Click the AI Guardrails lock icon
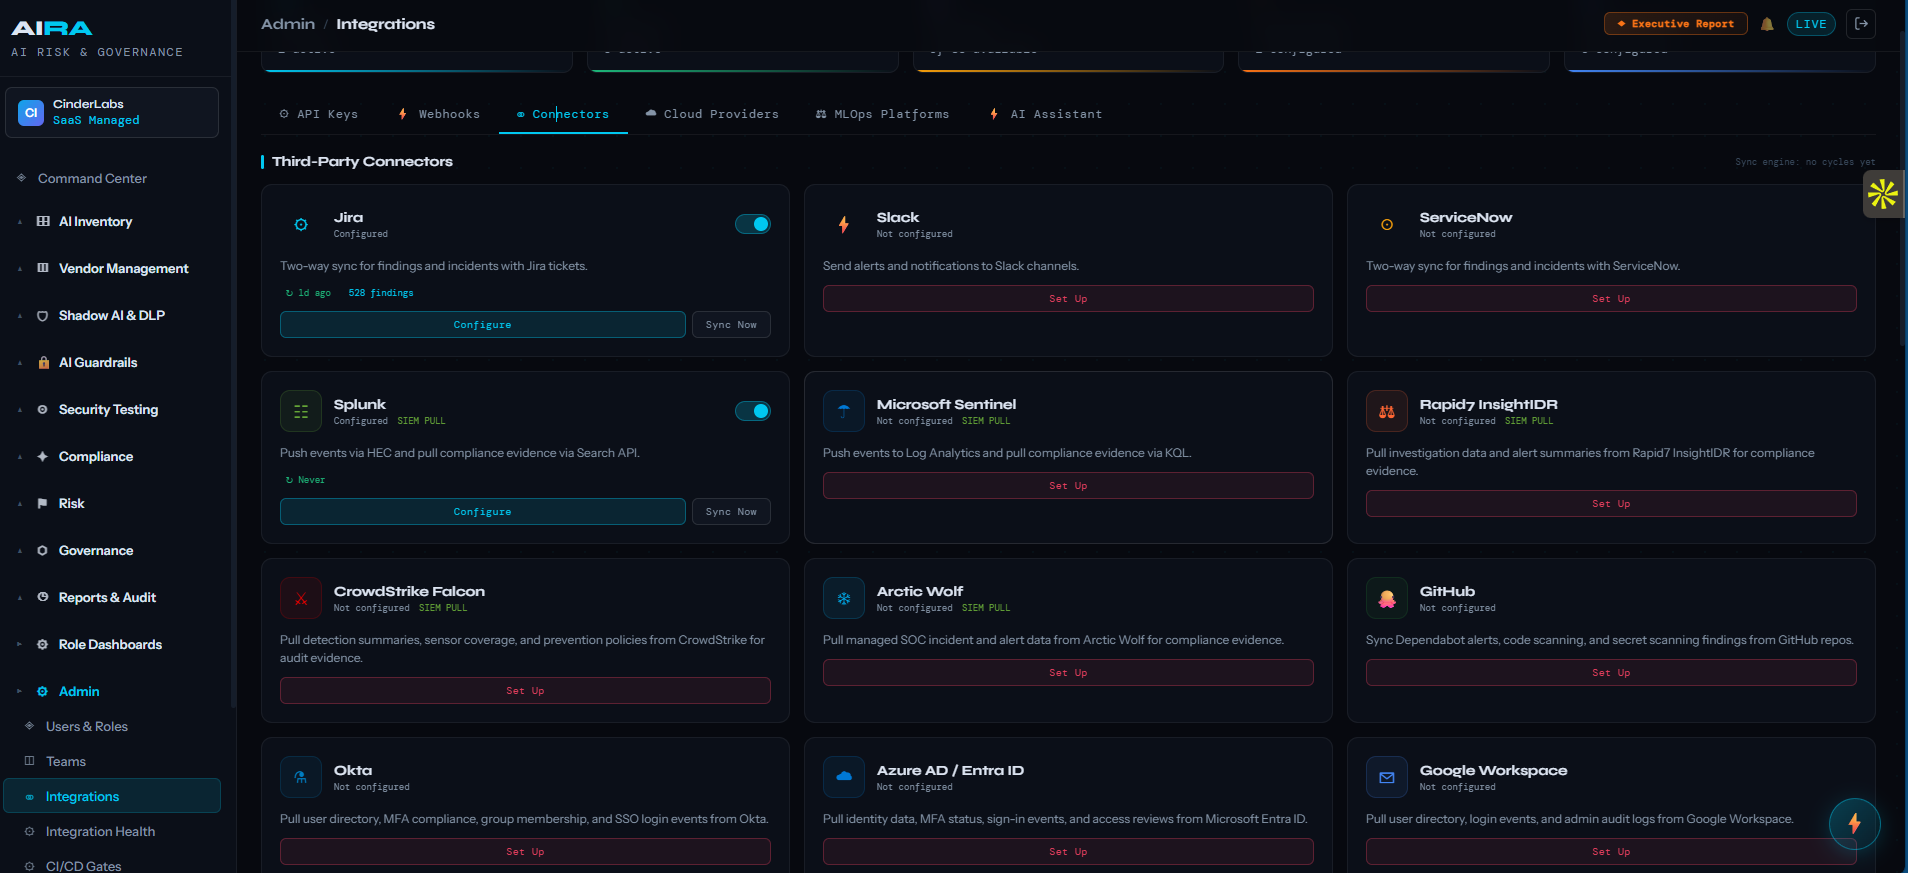This screenshot has width=1908, height=873. (43, 362)
